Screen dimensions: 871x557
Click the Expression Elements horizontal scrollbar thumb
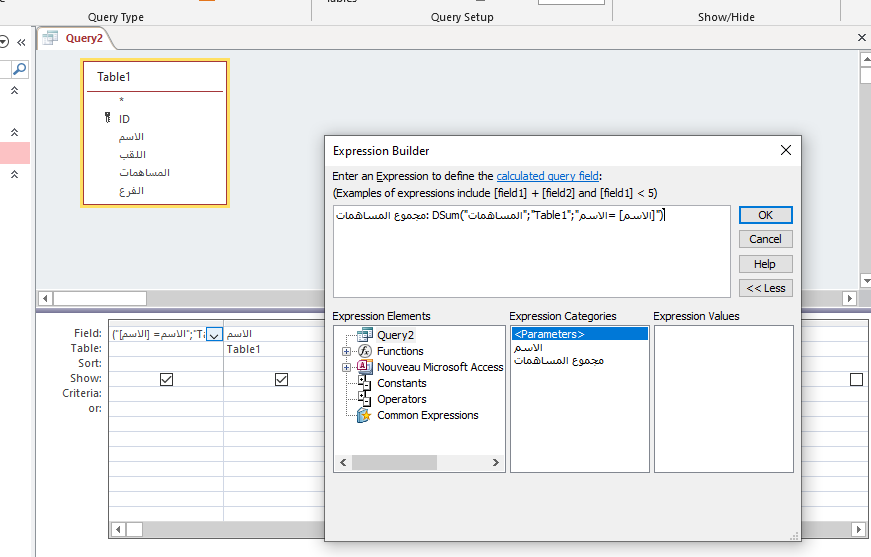tap(394, 462)
